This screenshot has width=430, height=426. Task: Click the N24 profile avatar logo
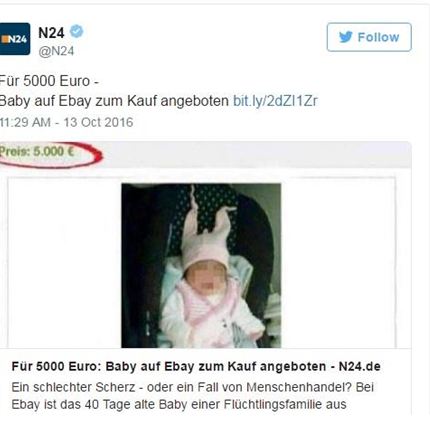[15, 39]
